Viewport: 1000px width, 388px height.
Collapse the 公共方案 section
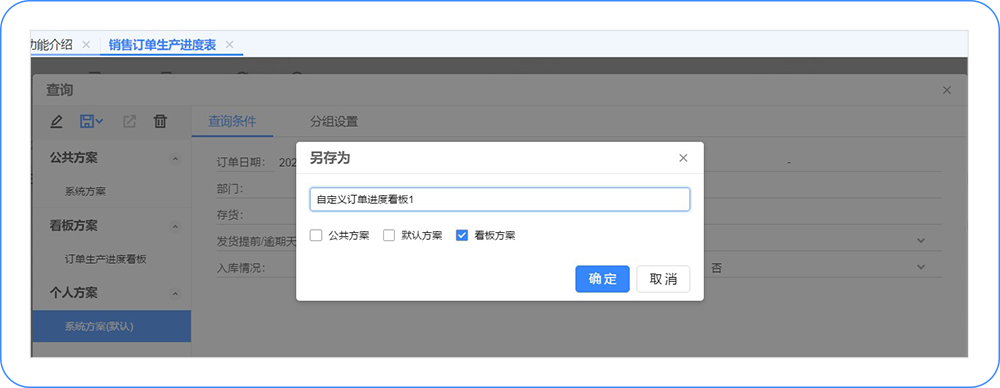pos(175,158)
